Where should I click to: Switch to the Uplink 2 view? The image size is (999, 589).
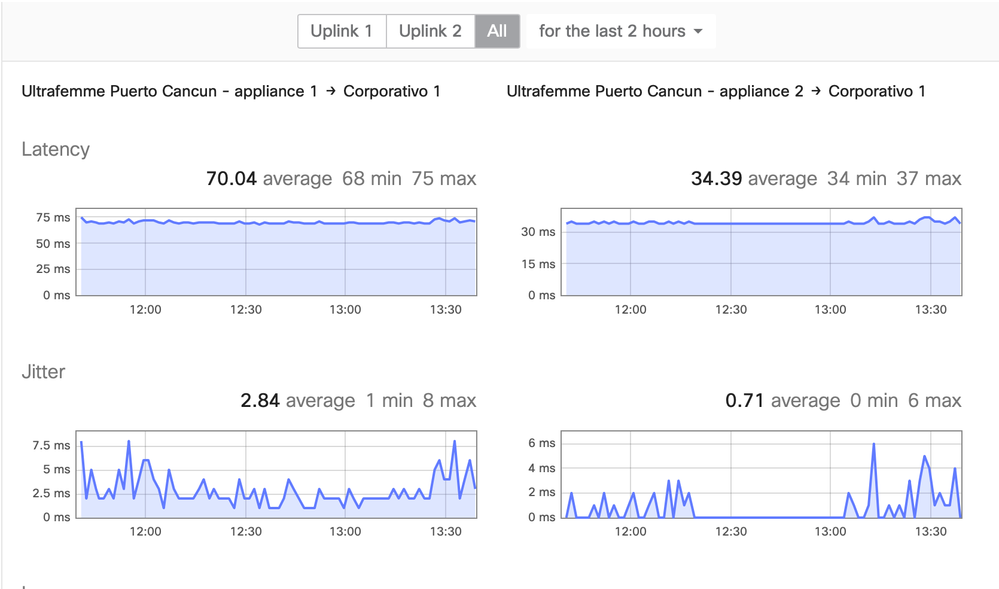point(430,31)
